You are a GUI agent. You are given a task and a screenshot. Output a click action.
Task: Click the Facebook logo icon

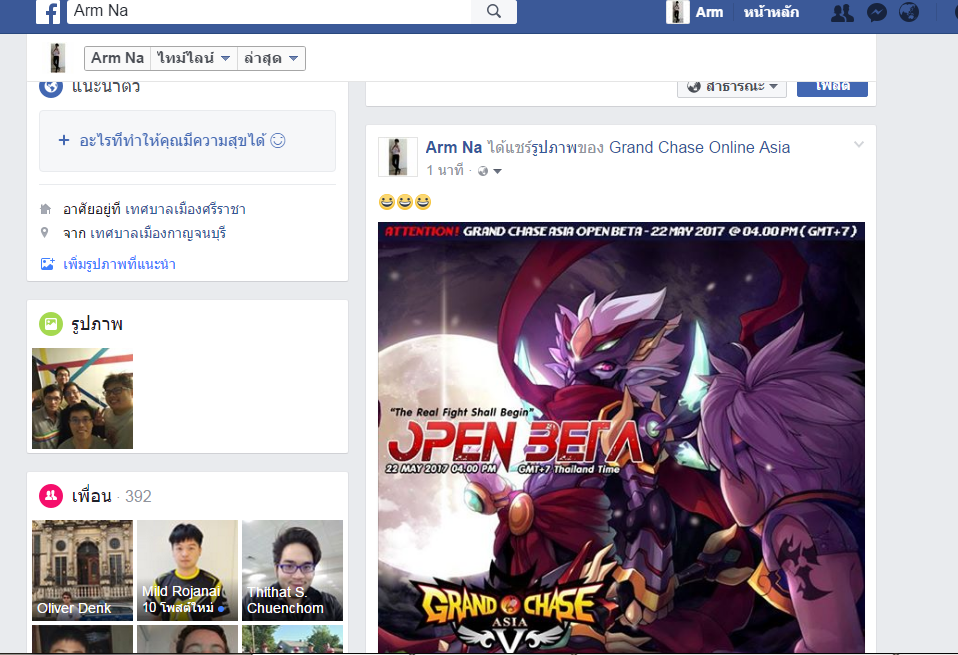pyautogui.click(x=48, y=12)
